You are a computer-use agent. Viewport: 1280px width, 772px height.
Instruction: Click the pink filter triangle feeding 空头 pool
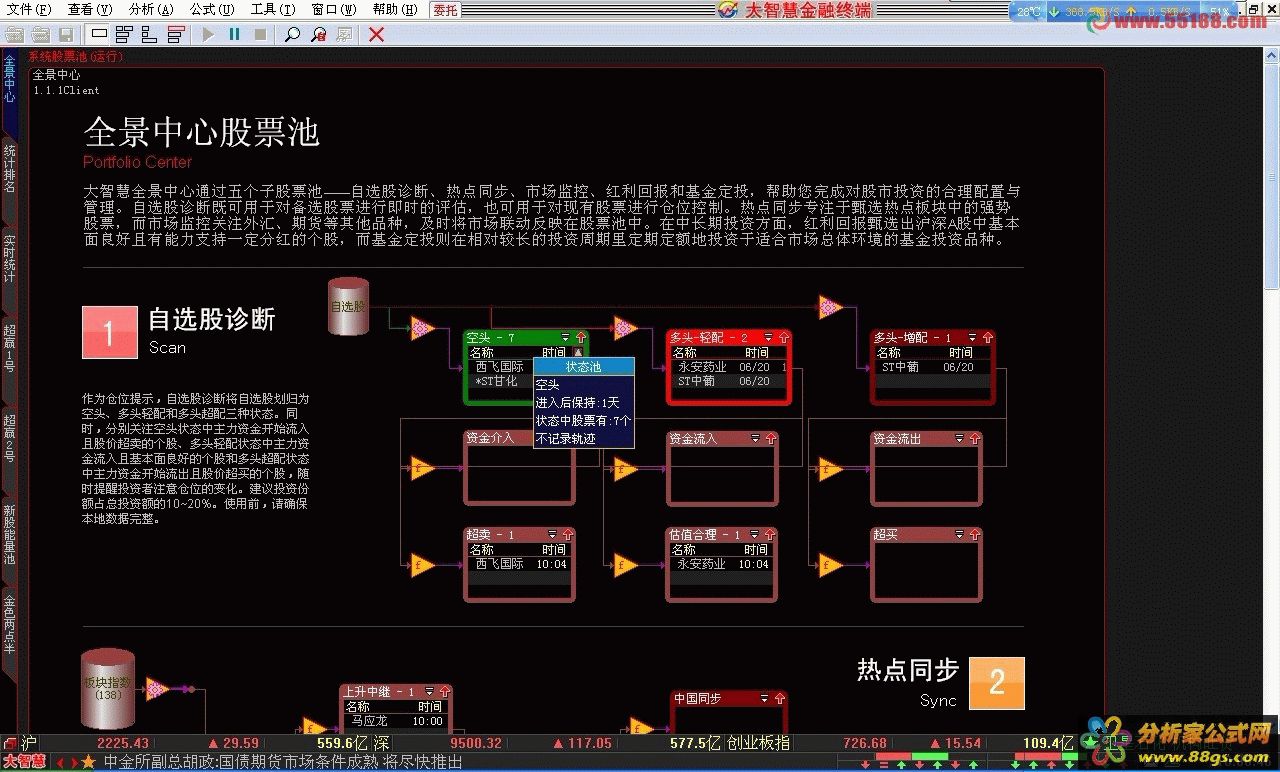point(423,328)
